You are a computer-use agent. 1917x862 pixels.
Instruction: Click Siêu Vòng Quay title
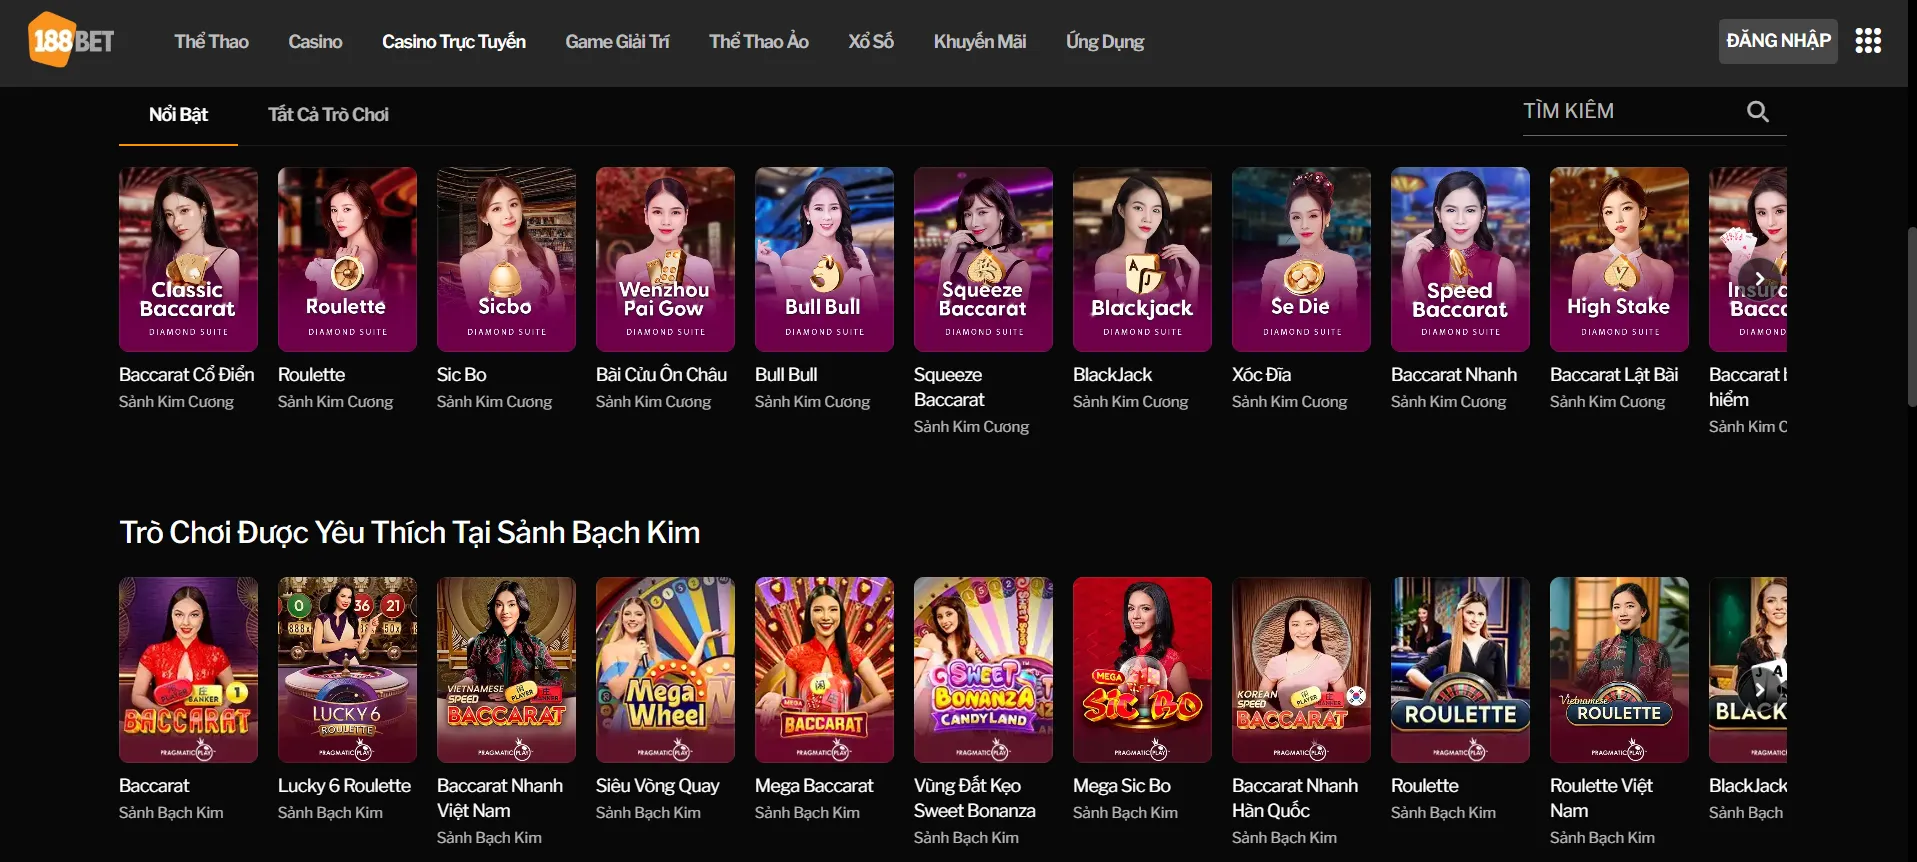(657, 786)
